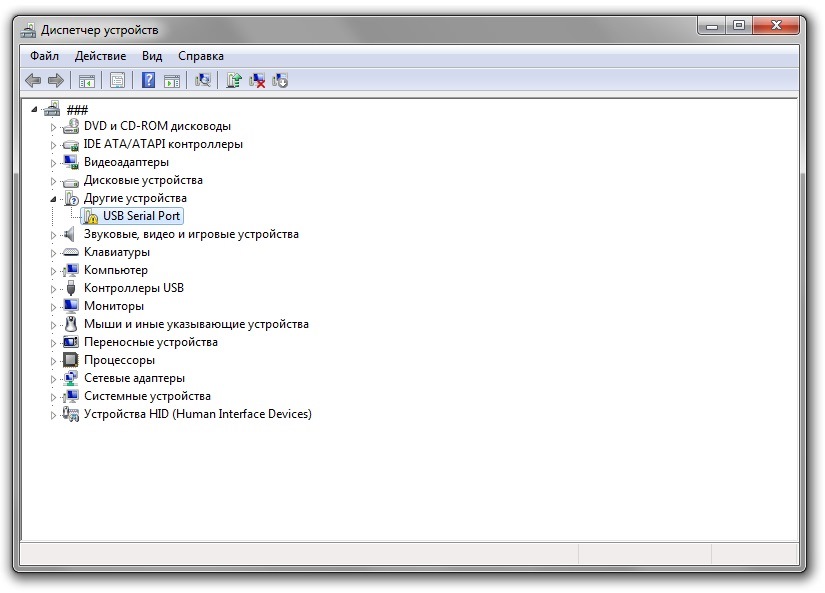This screenshot has height=593, width=825.
Task: Click the DVD и CD-ROM drive icon
Action: (x=71, y=126)
